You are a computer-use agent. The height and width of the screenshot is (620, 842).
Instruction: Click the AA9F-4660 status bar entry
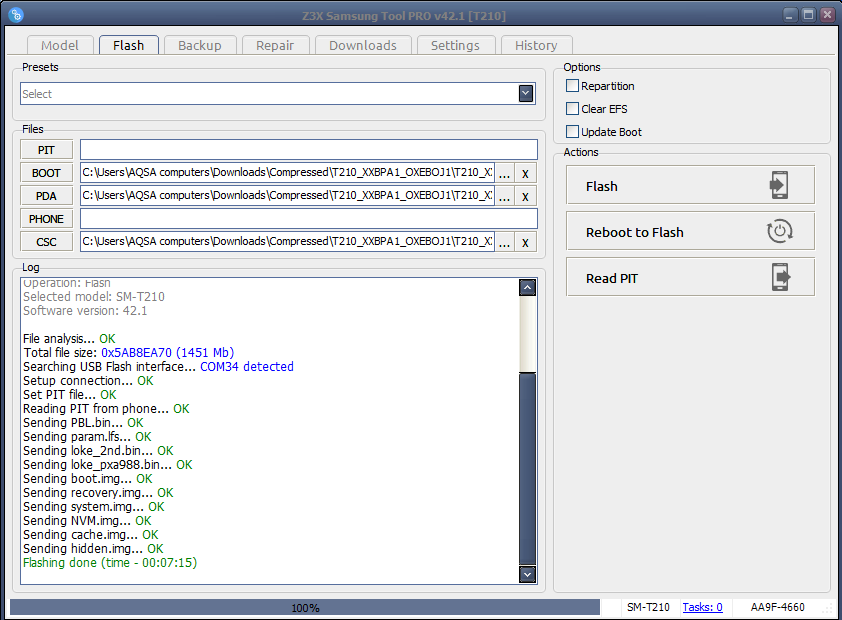[x=778, y=607]
